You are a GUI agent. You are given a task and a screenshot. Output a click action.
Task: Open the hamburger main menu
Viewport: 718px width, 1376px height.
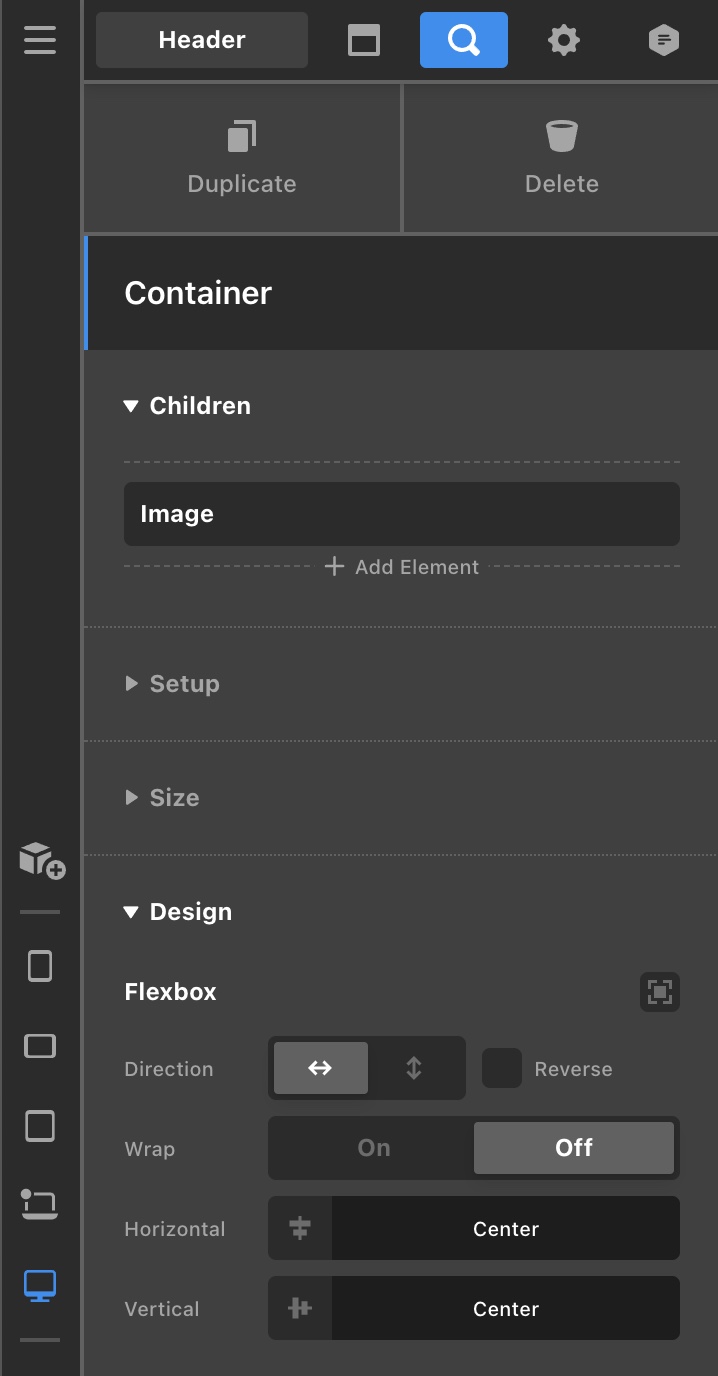point(40,40)
